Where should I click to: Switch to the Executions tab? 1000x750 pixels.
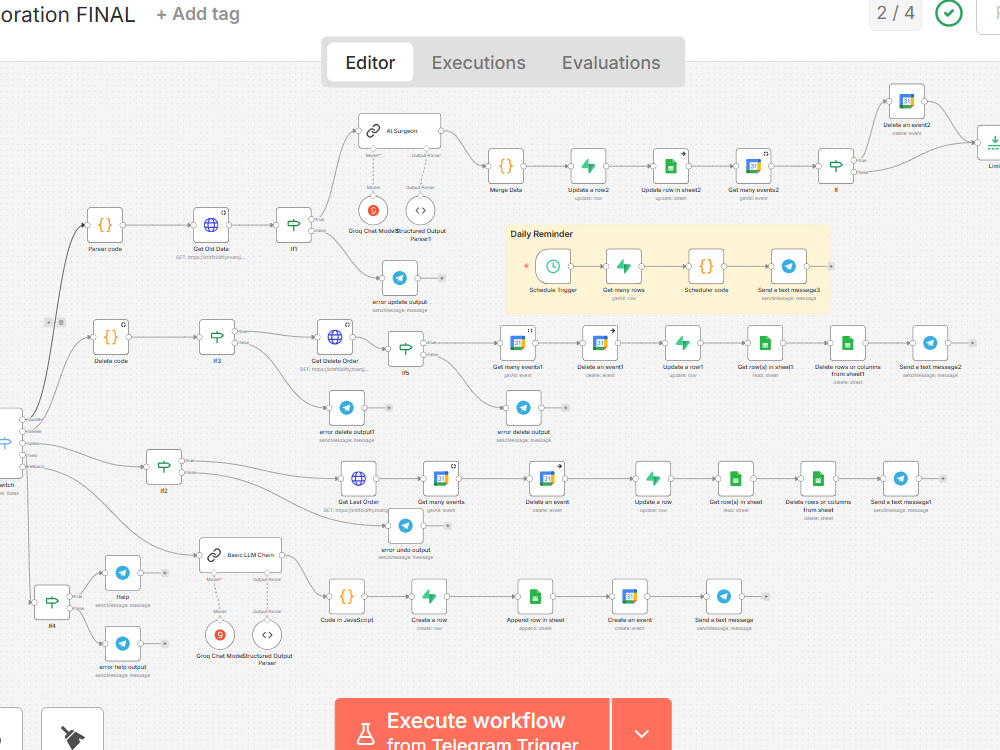pyautogui.click(x=478, y=62)
